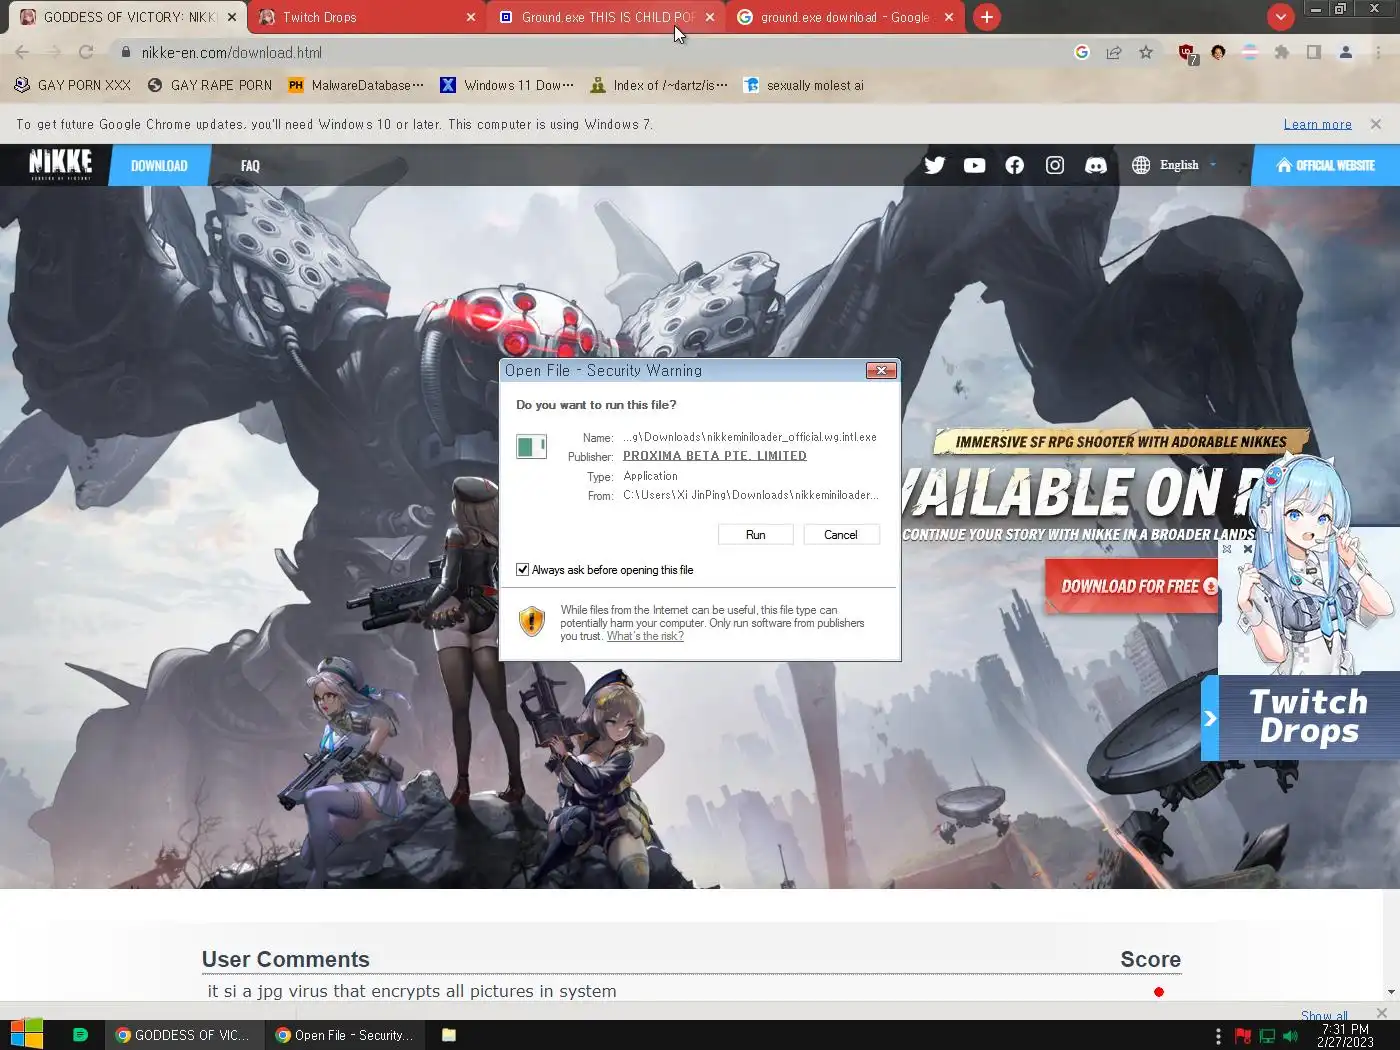The image size is (1400, 1050).
Task: Open a new tab with plus button
Action: coord(987,17)
